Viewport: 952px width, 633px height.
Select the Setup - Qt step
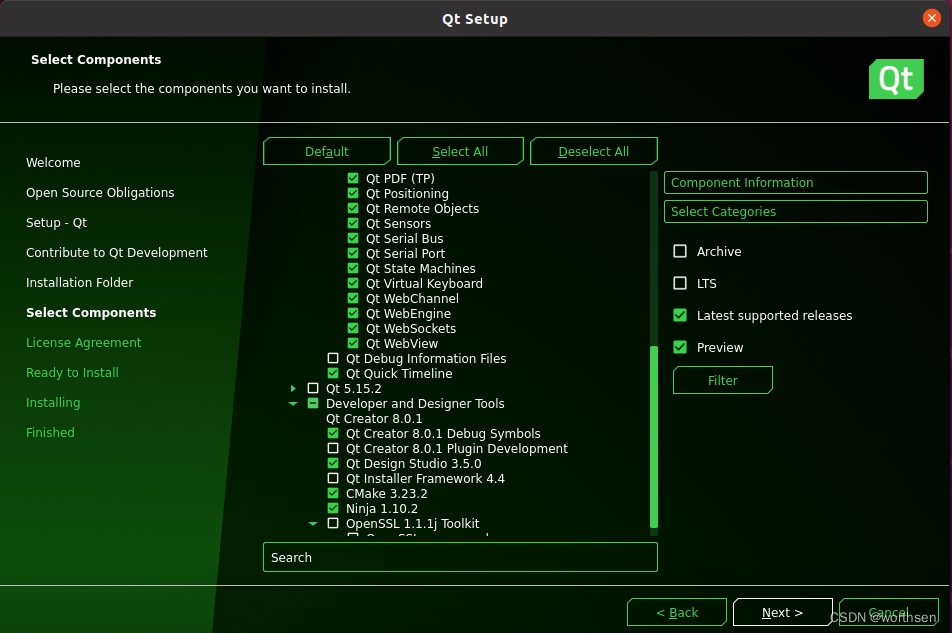[x=56, y=223]
